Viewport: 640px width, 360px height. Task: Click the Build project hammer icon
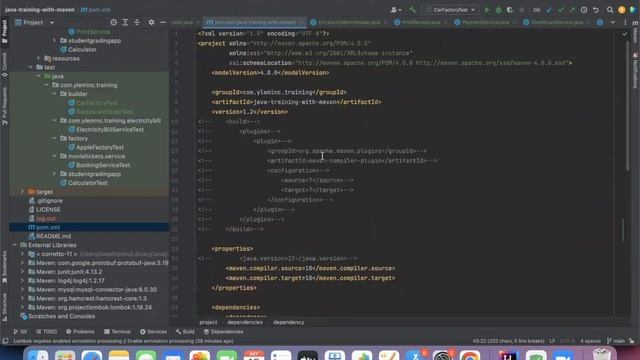(x=413, y=10)
